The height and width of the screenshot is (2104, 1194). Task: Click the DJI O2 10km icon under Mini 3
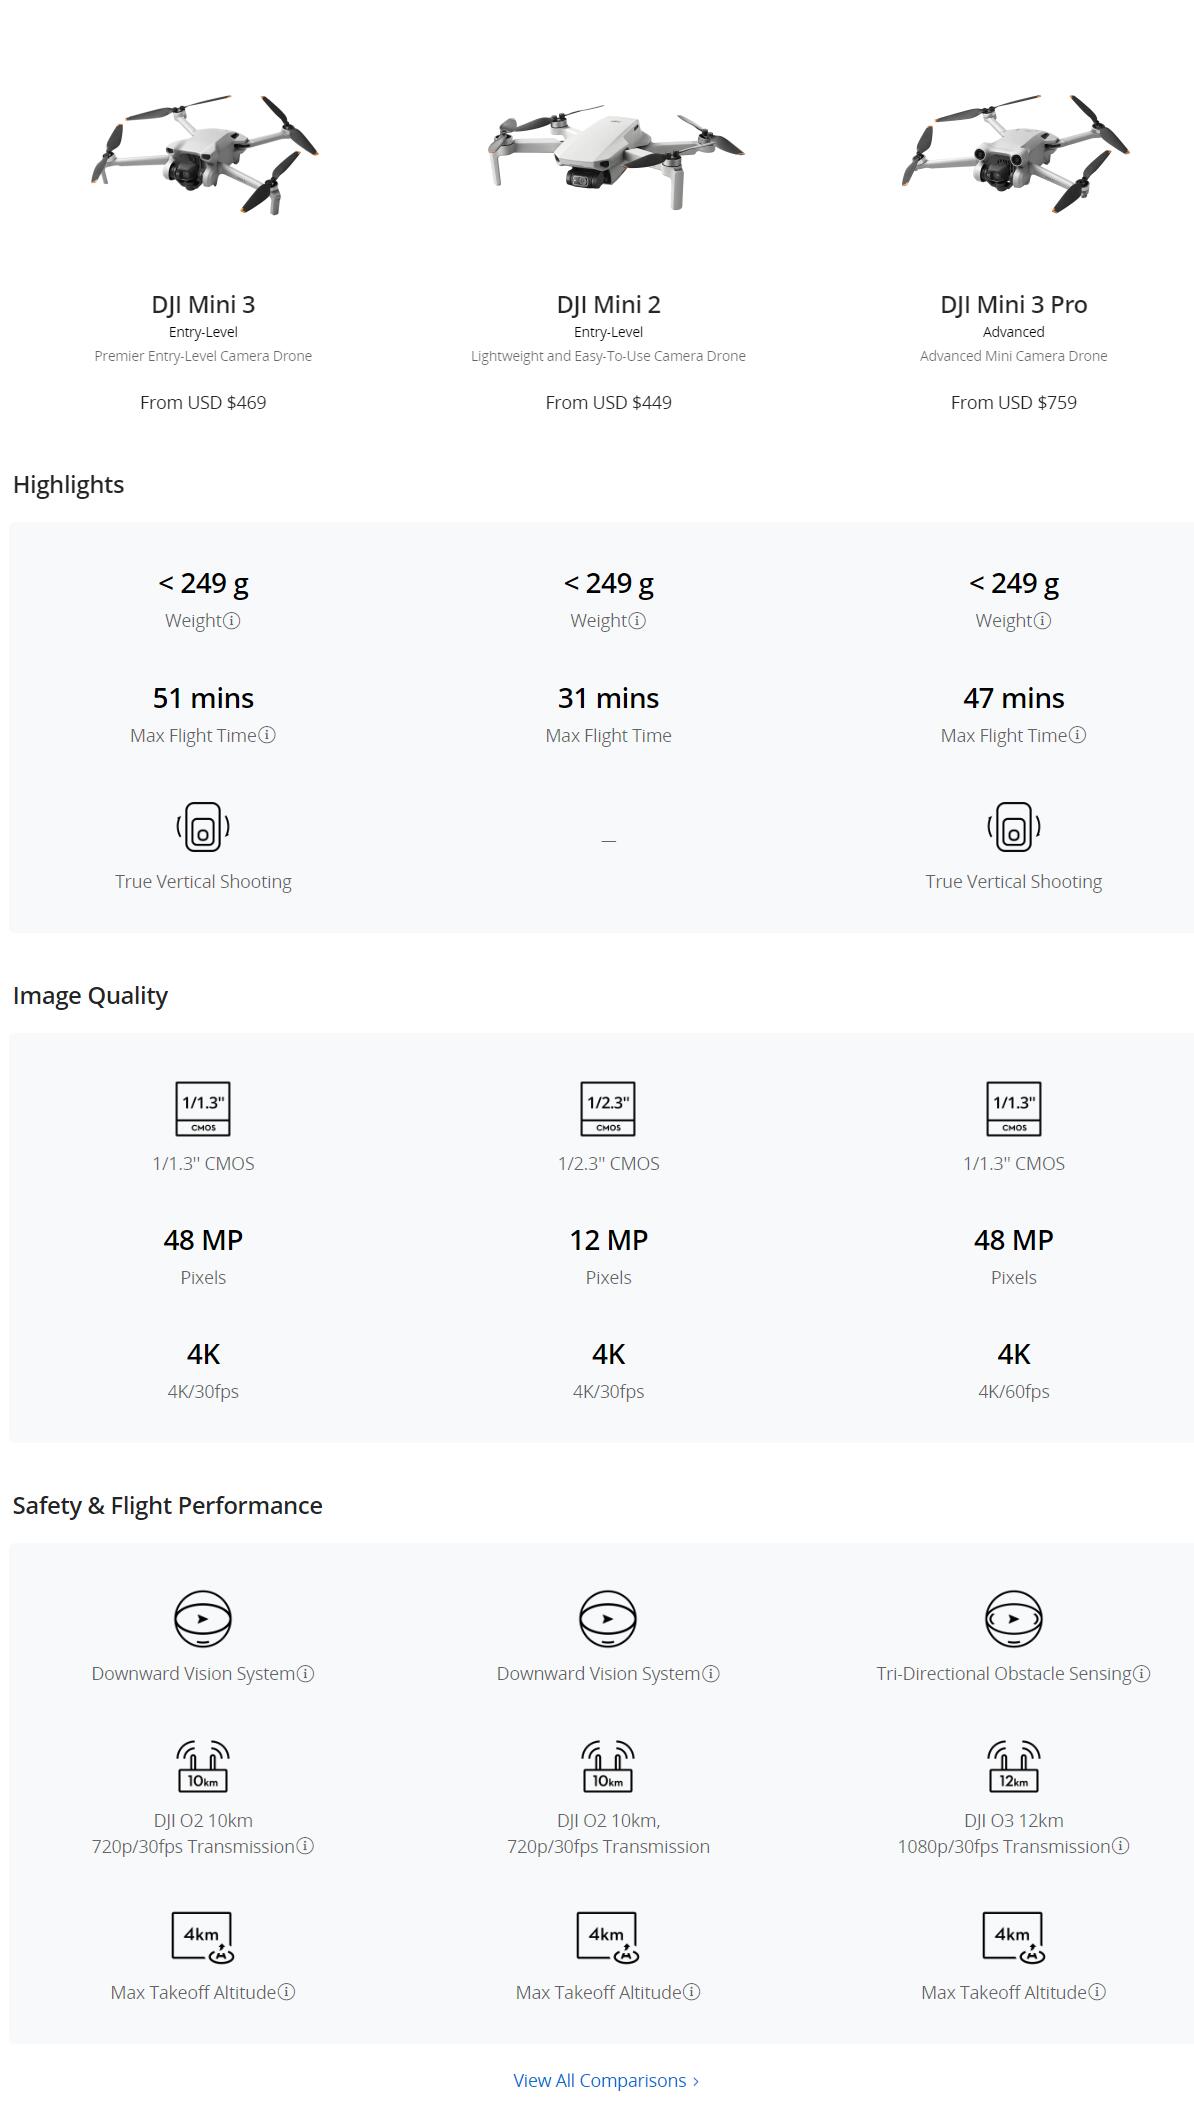click(x=203, y=1766)
